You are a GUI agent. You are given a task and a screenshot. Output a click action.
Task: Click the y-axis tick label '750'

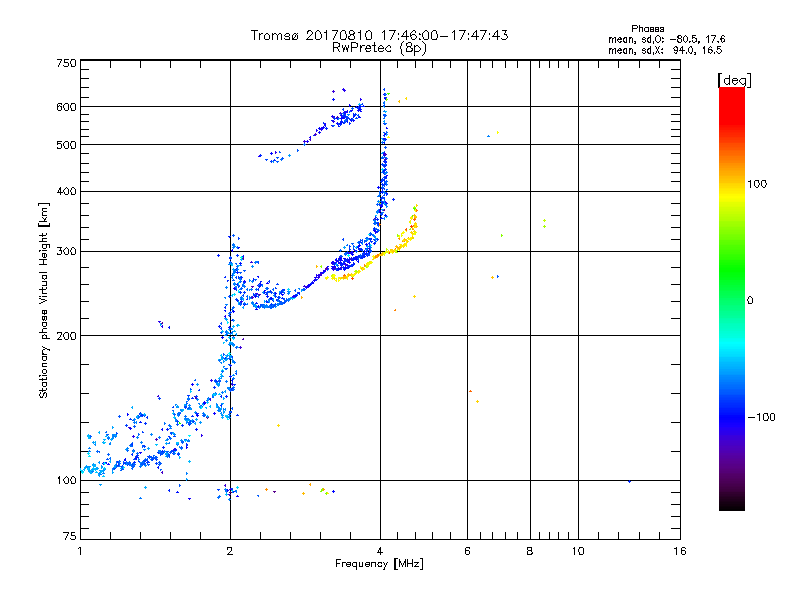(x=66, y=63)
